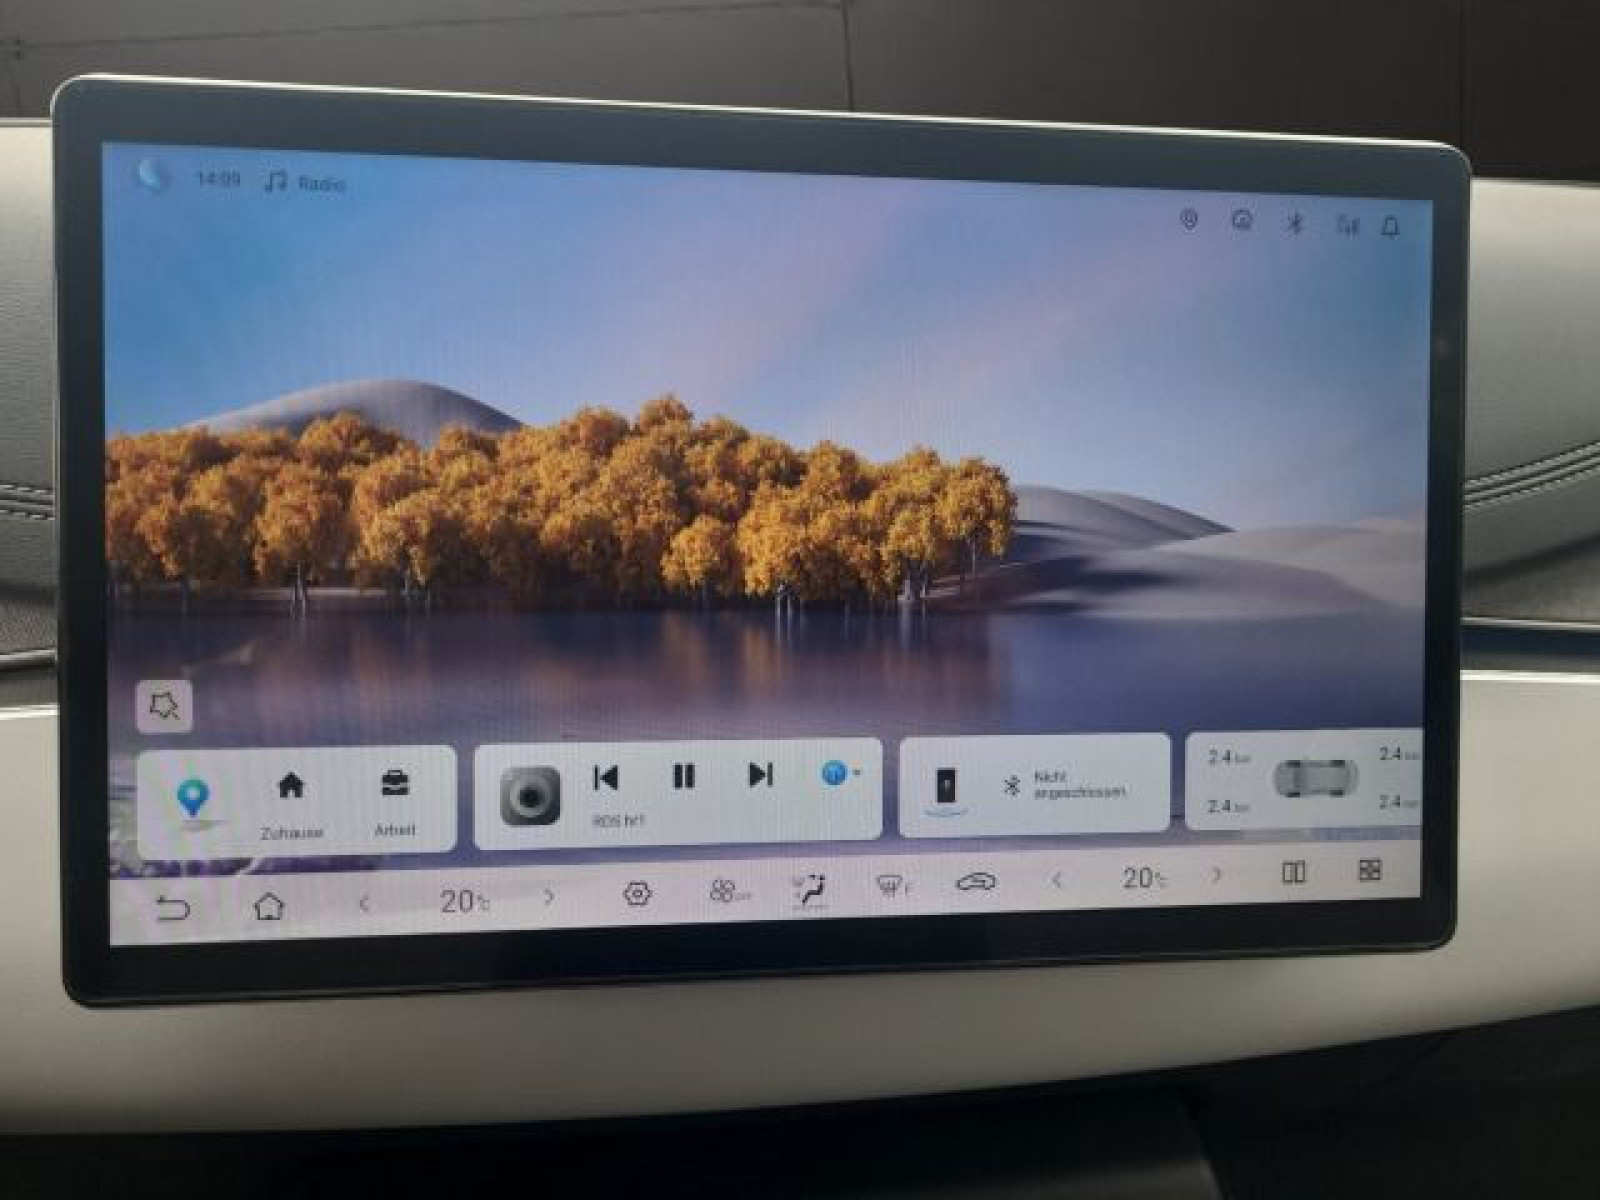1600x1200 pixels.
Task: Lower the driver-side temperature
Action: (365, 904)
